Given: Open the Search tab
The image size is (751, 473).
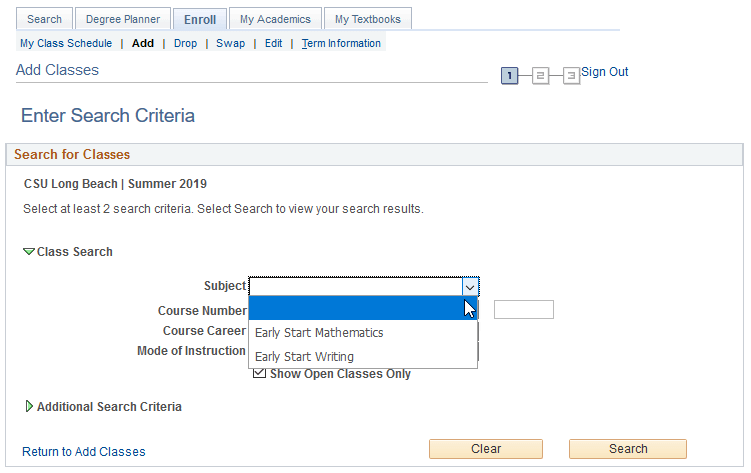Looking at the screenshot, I should pos(45,19).
